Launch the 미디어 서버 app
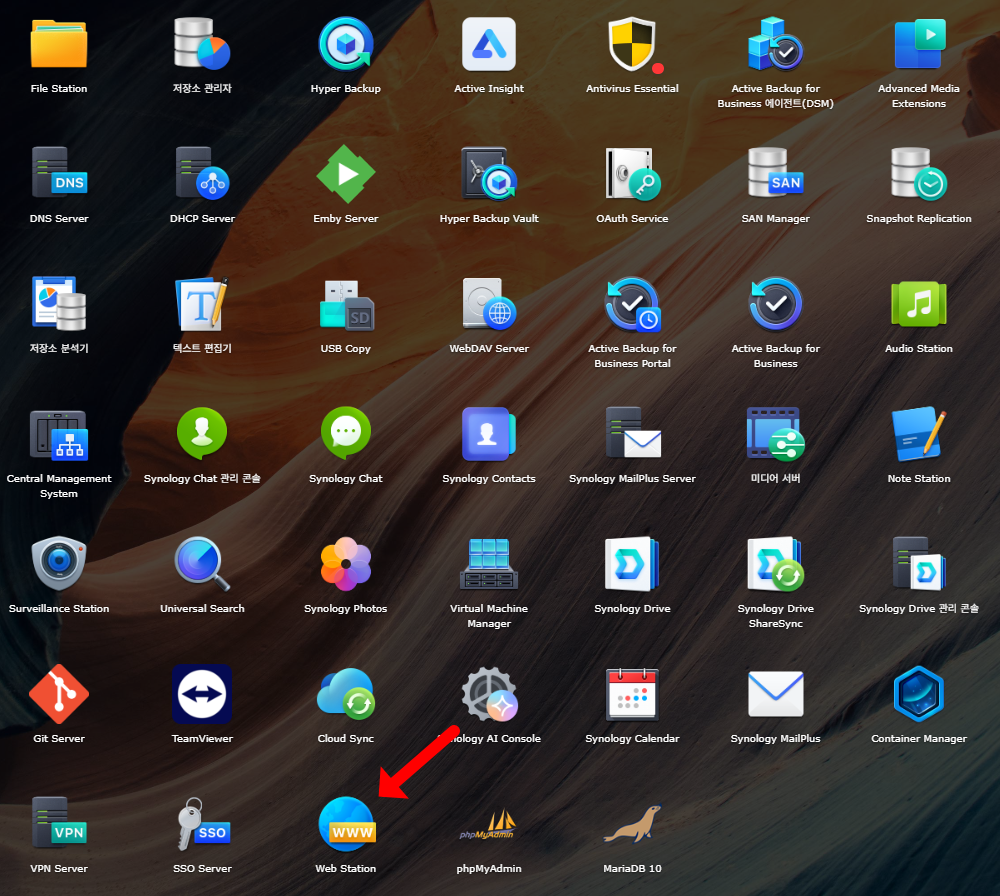This screenshot has height=896, width=1000. point(776,434)
